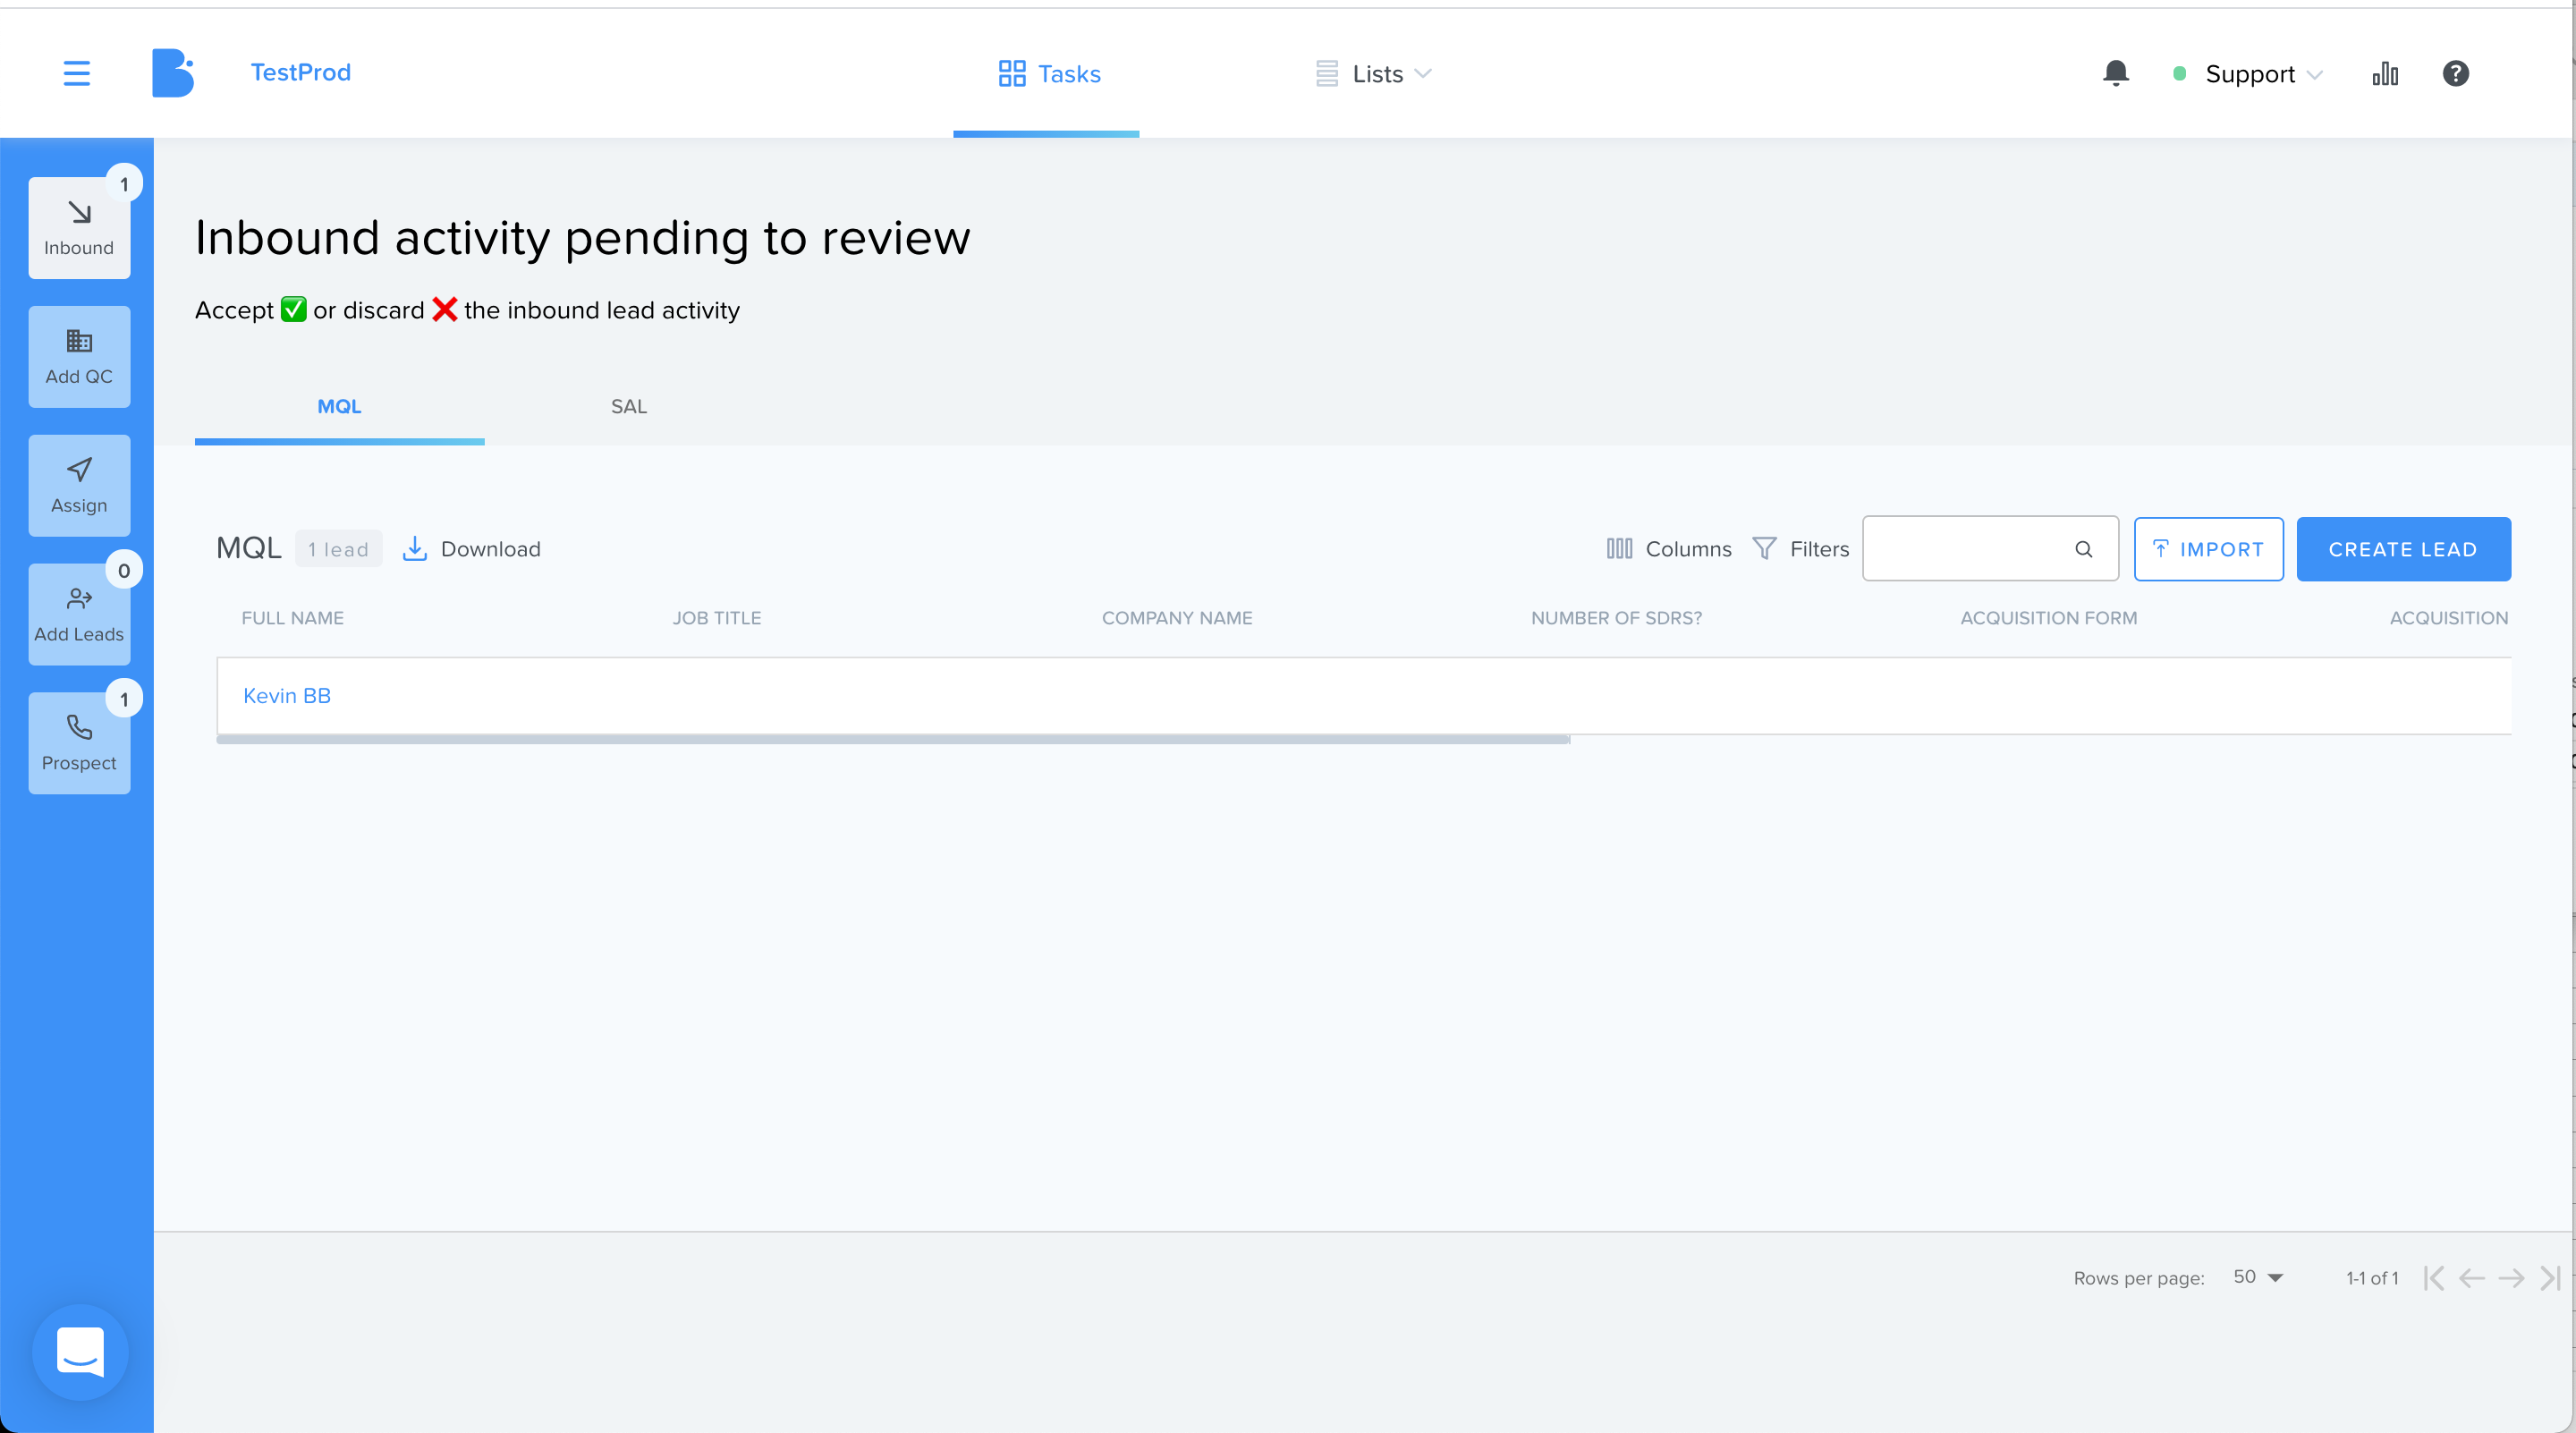The width and height of the screenshot is (2576, 1433).
Task: Download the MQL lead list
Action: click(x=471, y=549)
